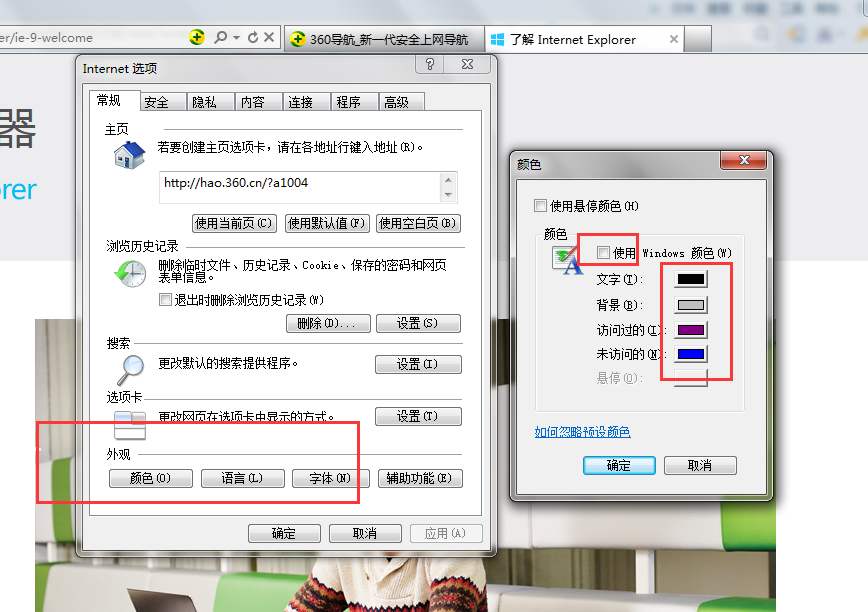Click the green 360 plus icon in address bar
Screen dimensions: 868x612
[x=197, y=37]
